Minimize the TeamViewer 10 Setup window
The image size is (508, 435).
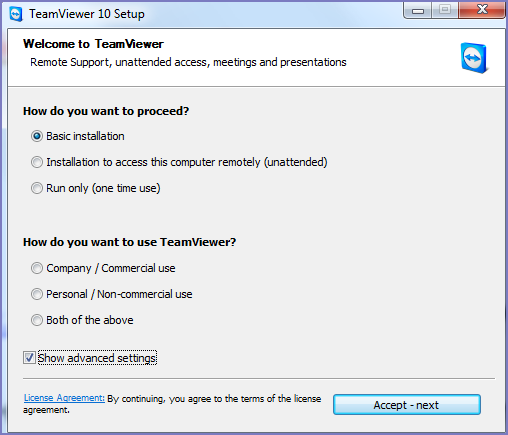(x=418, y=11)
